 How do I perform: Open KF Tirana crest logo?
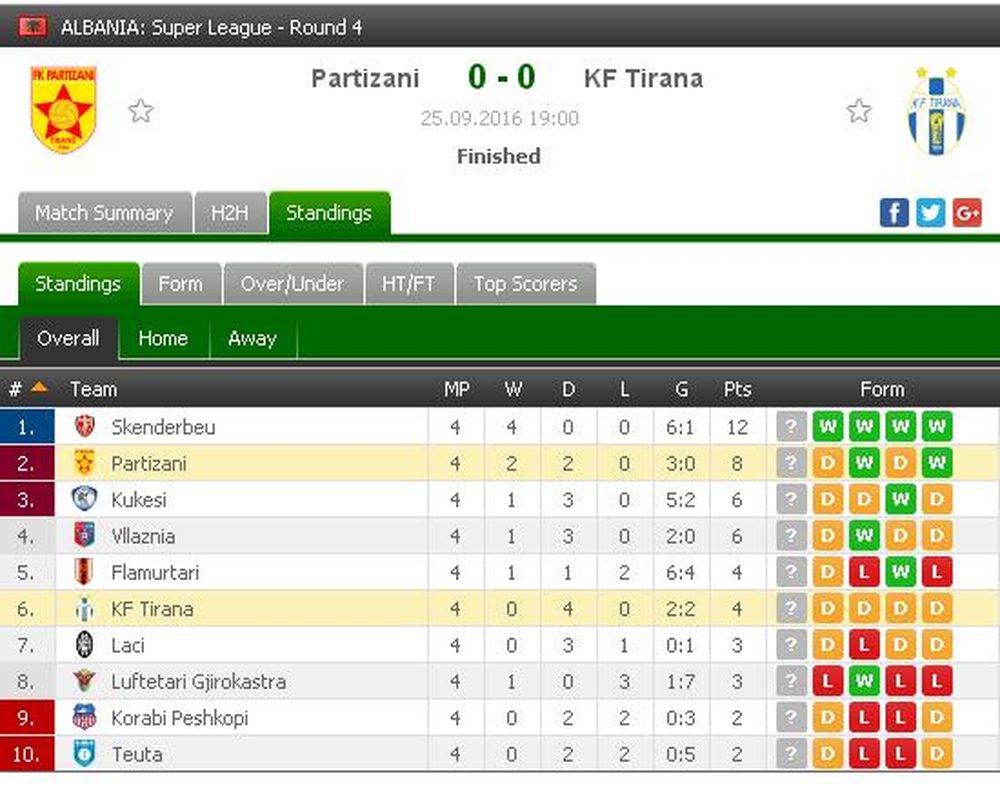[936, 110]
